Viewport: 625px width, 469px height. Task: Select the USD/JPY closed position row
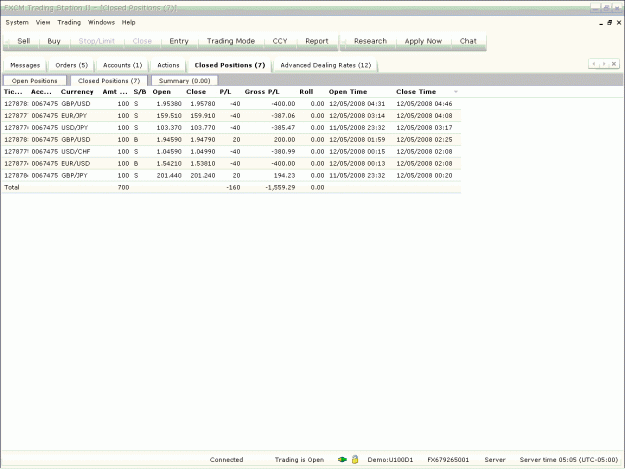(232, 128)
